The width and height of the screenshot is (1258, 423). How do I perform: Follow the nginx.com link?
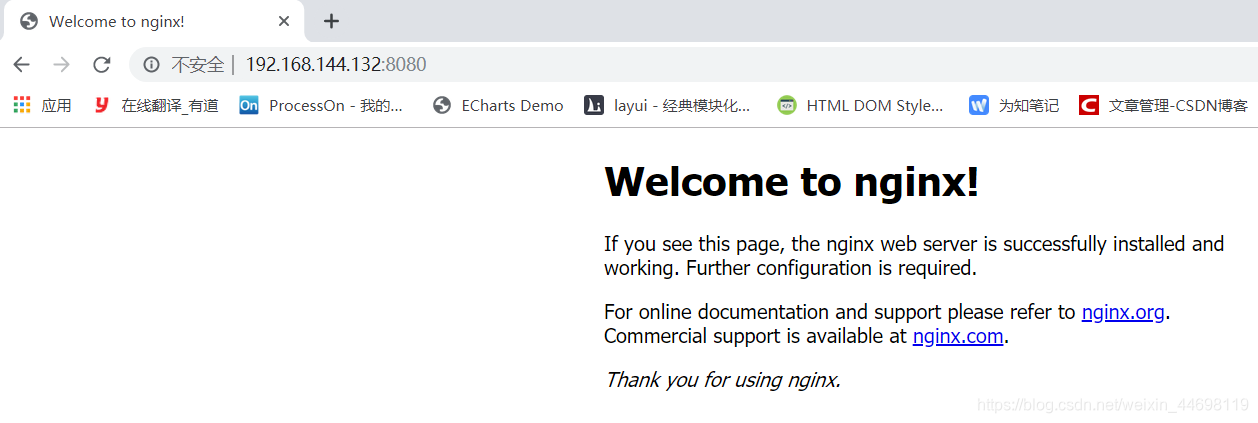pyautogui.click(x=958, y=336)
